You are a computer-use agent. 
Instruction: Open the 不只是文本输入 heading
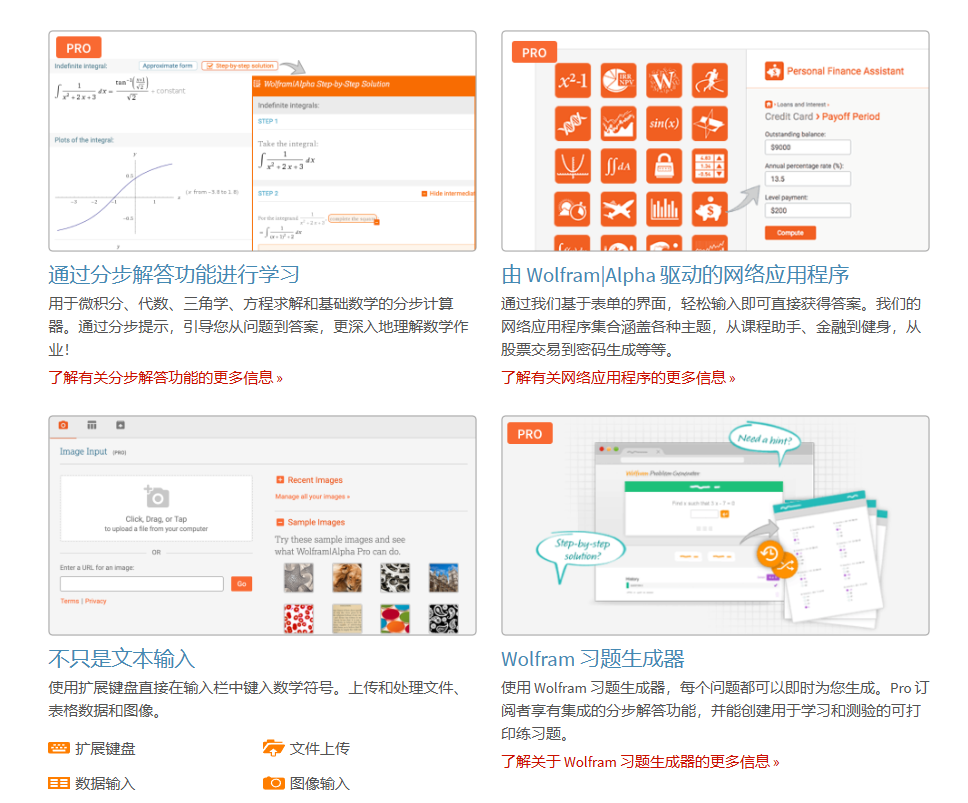(x=122, y=659)
